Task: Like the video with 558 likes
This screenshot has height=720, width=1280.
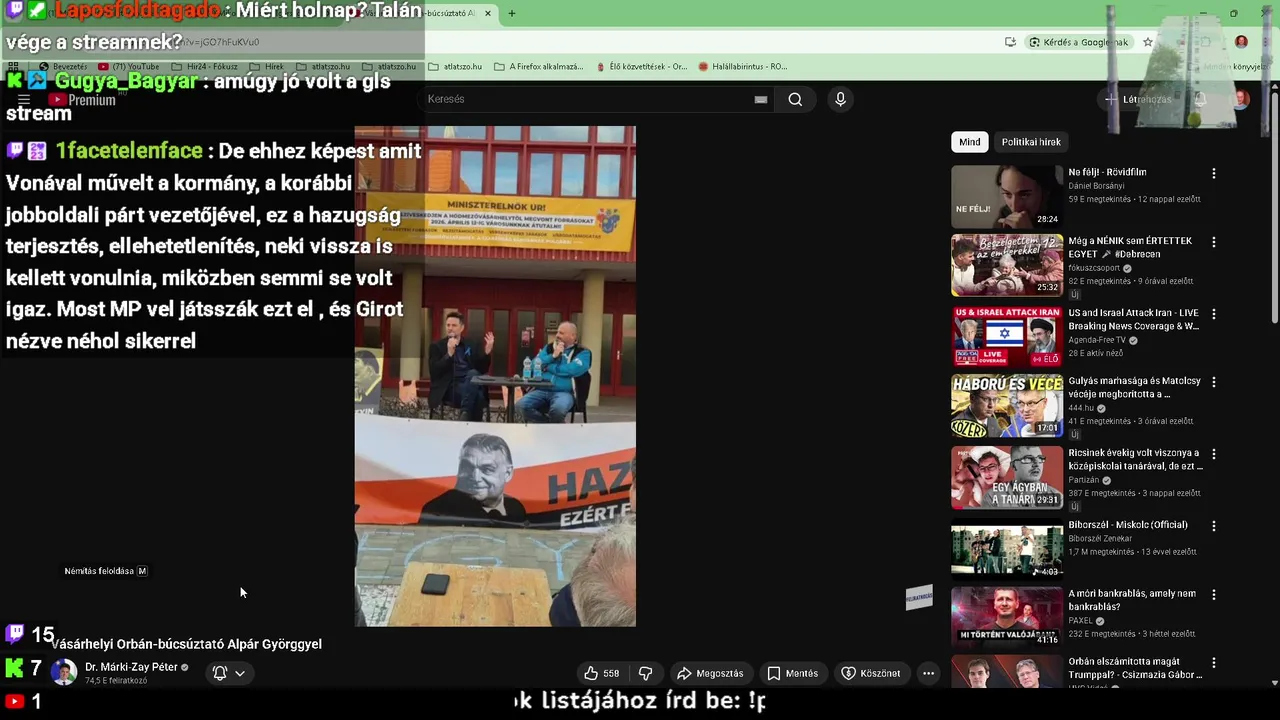Action: 602,673
